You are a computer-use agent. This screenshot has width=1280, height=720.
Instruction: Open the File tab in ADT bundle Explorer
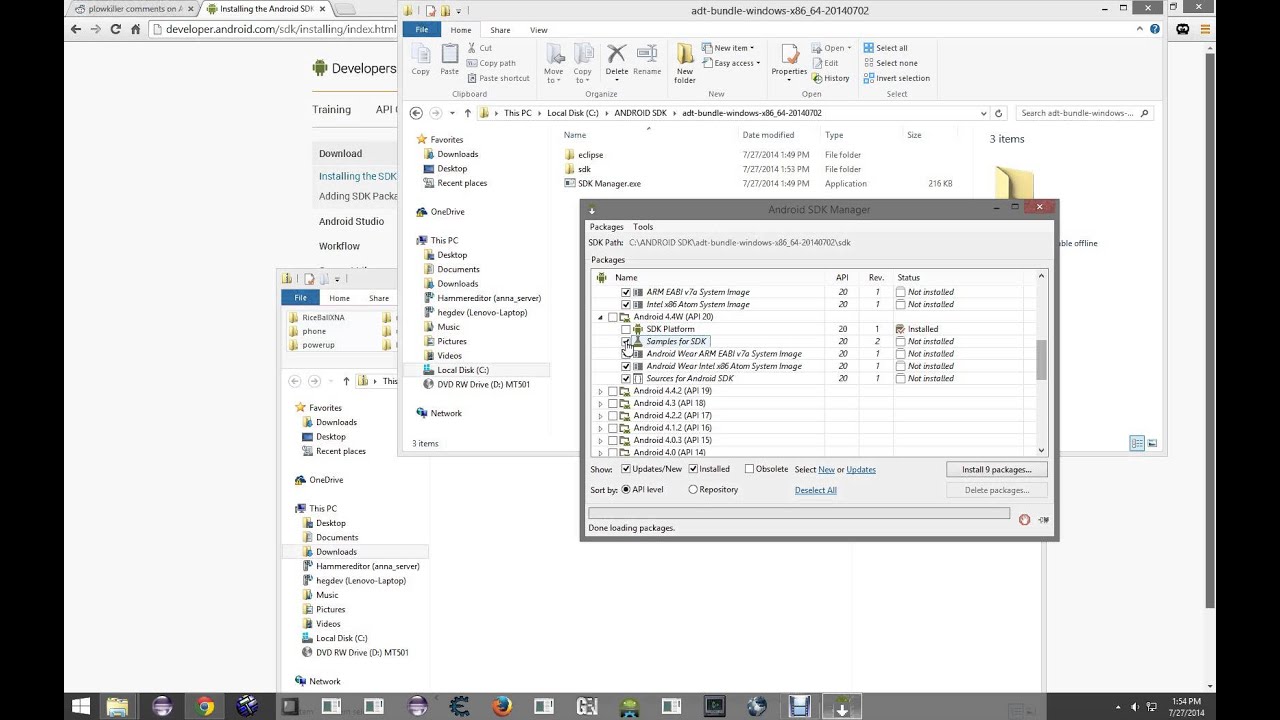click(422, 30)
